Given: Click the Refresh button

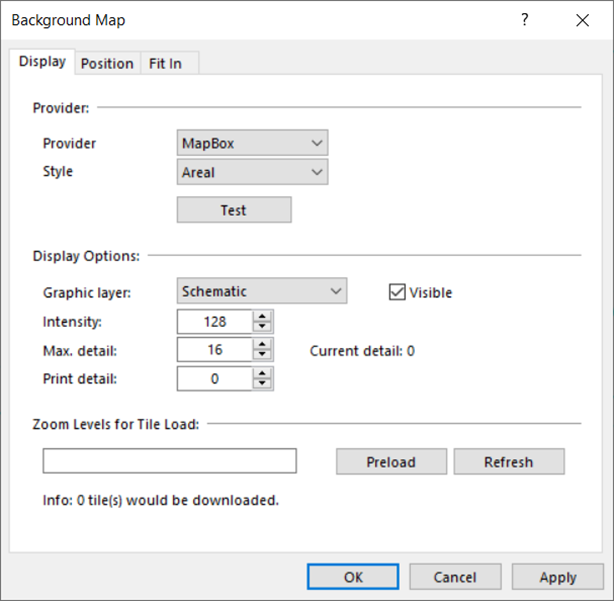Looking at the screenshot, I should coord(508,462).
